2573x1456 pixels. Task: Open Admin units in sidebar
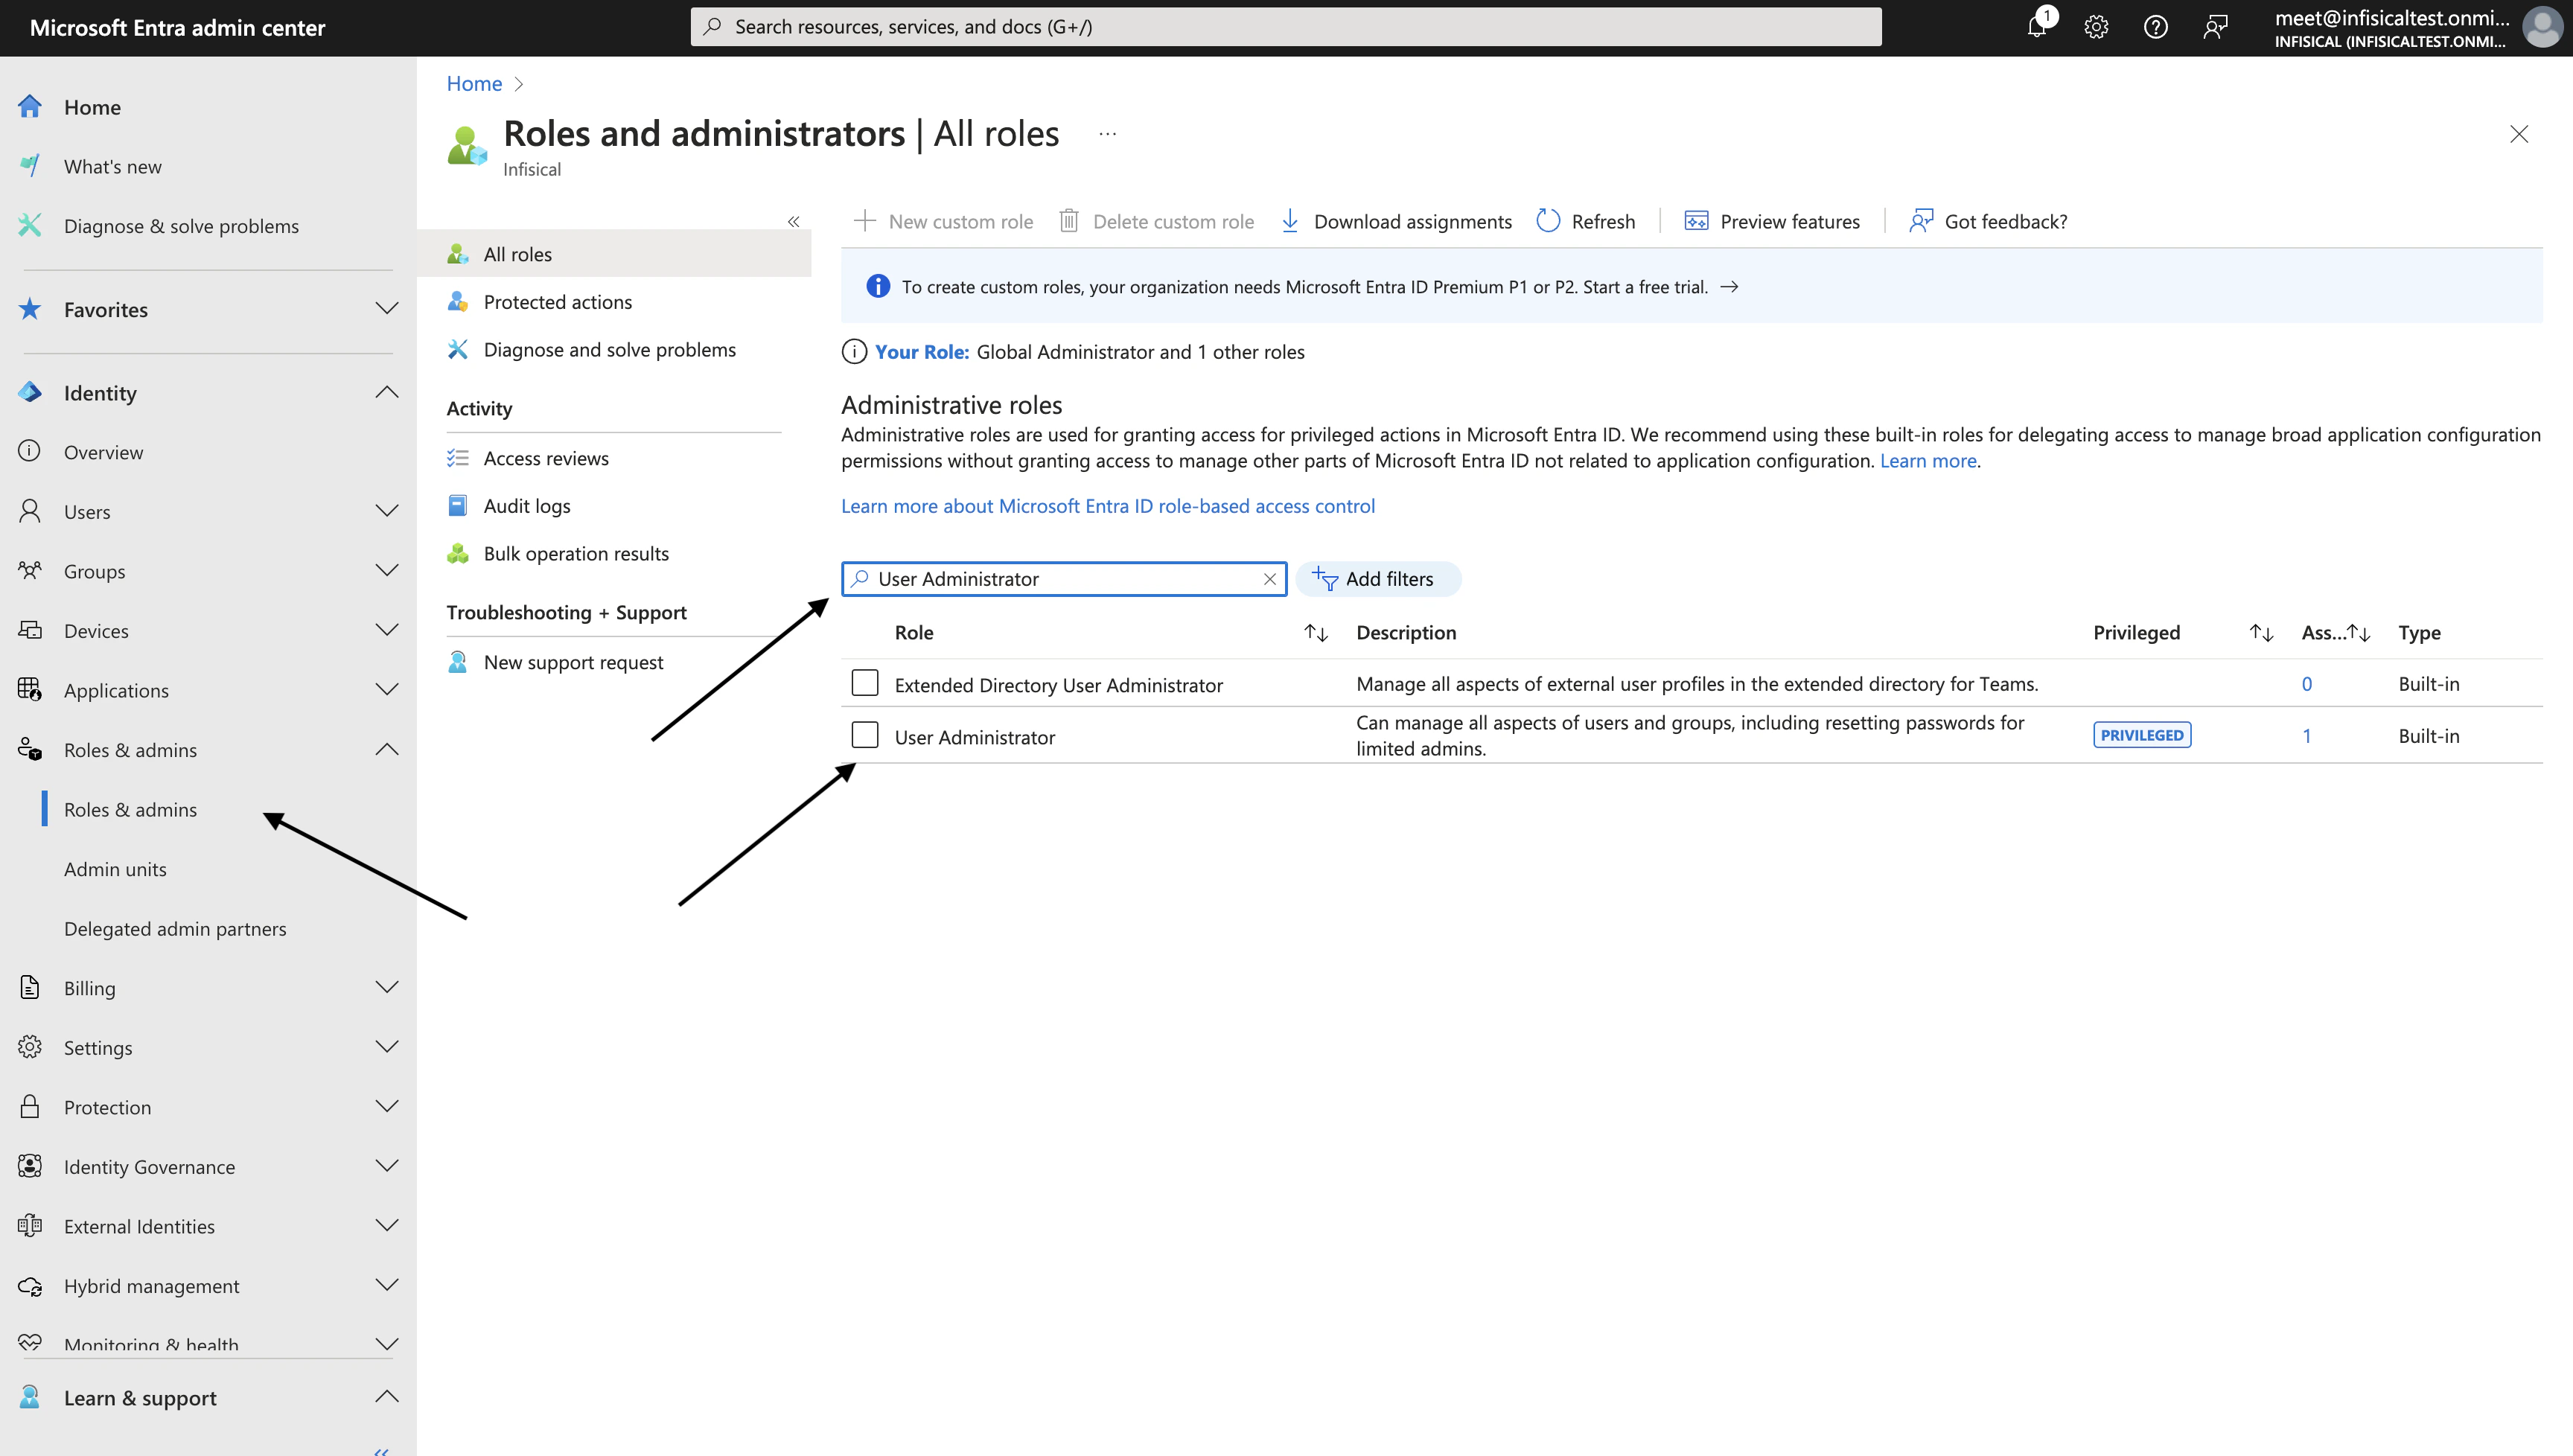[x=115, y=869]
